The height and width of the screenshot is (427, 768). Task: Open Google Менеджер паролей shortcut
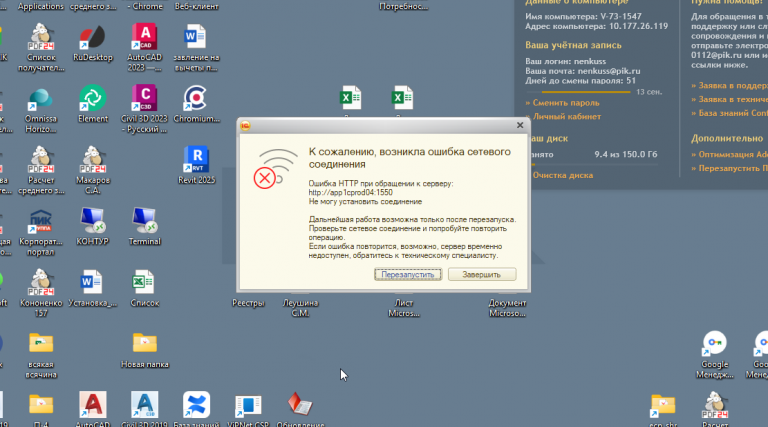[715, 356]
